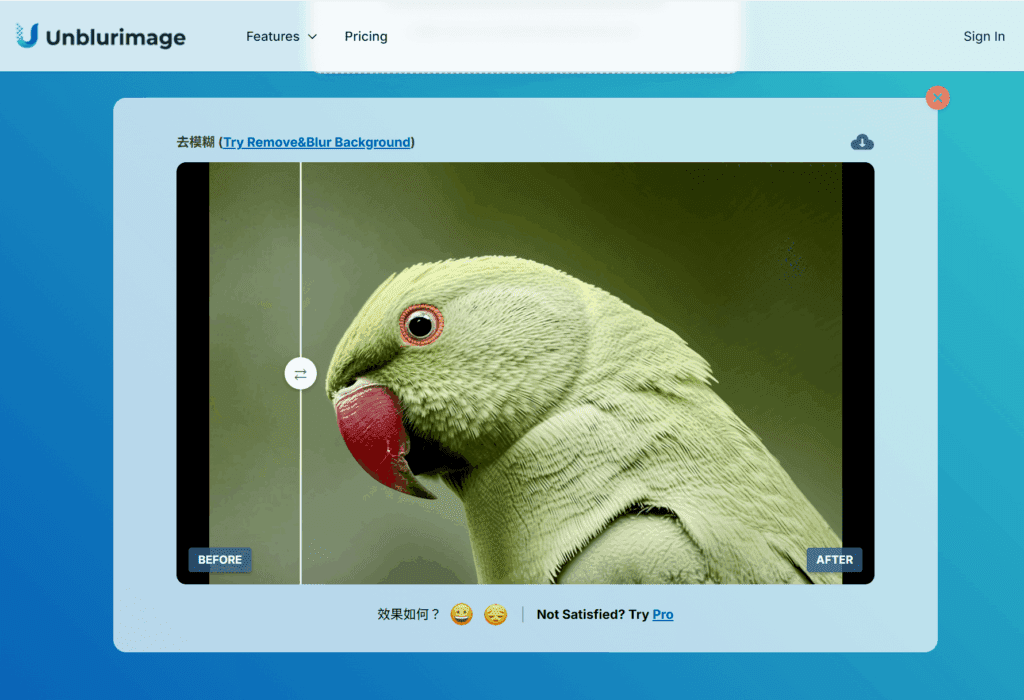Rate the result with the unhappy emoji
The image size is (1024, 700).
tap(495, 614)
